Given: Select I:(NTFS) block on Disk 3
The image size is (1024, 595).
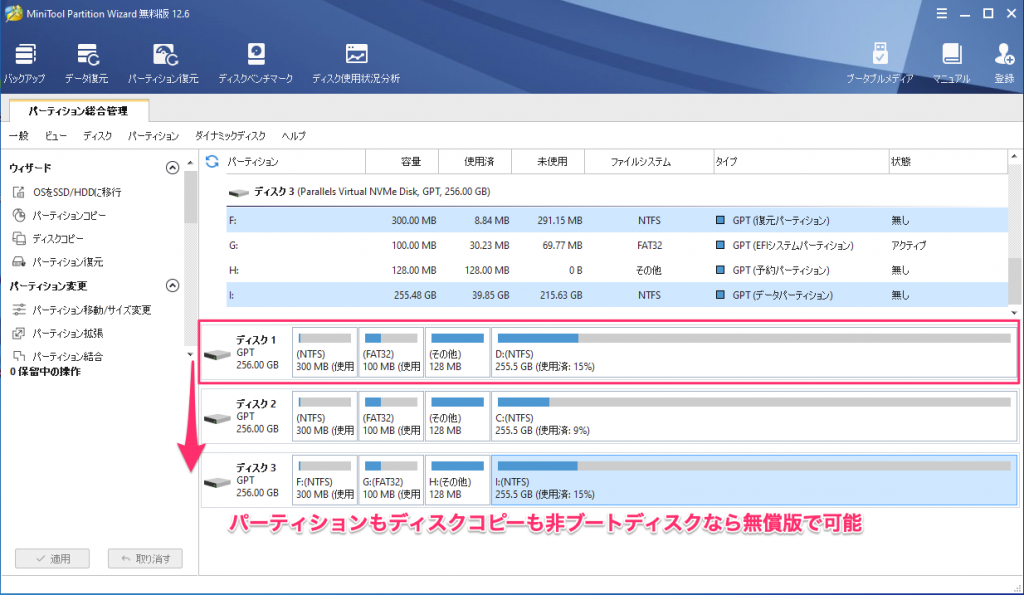Looking at the screenshot, I should coord(754,480).
